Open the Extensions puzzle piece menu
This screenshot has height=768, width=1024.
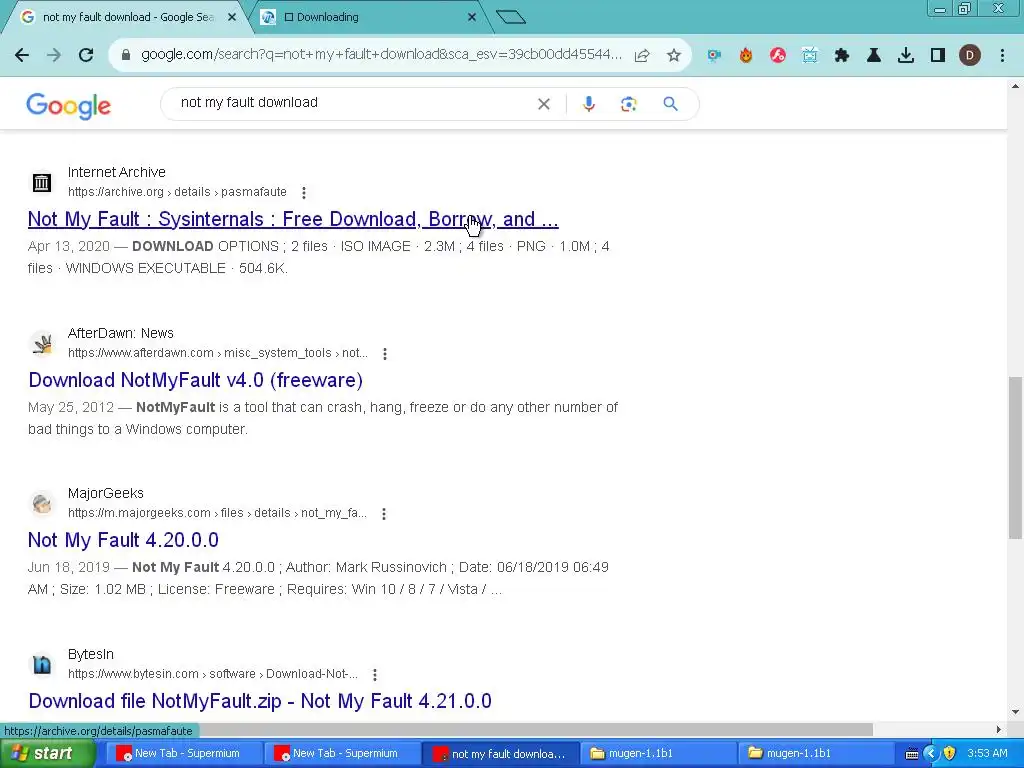point(842,56)
